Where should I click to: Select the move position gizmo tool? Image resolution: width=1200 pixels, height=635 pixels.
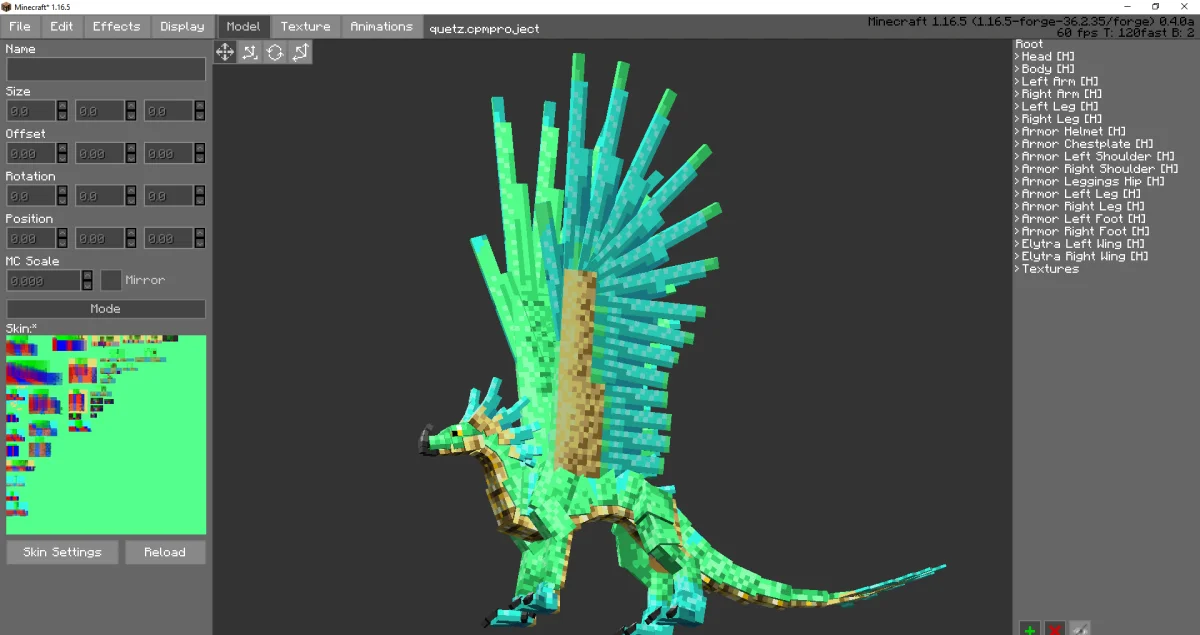pyautogui.click(x=225, y=52)
